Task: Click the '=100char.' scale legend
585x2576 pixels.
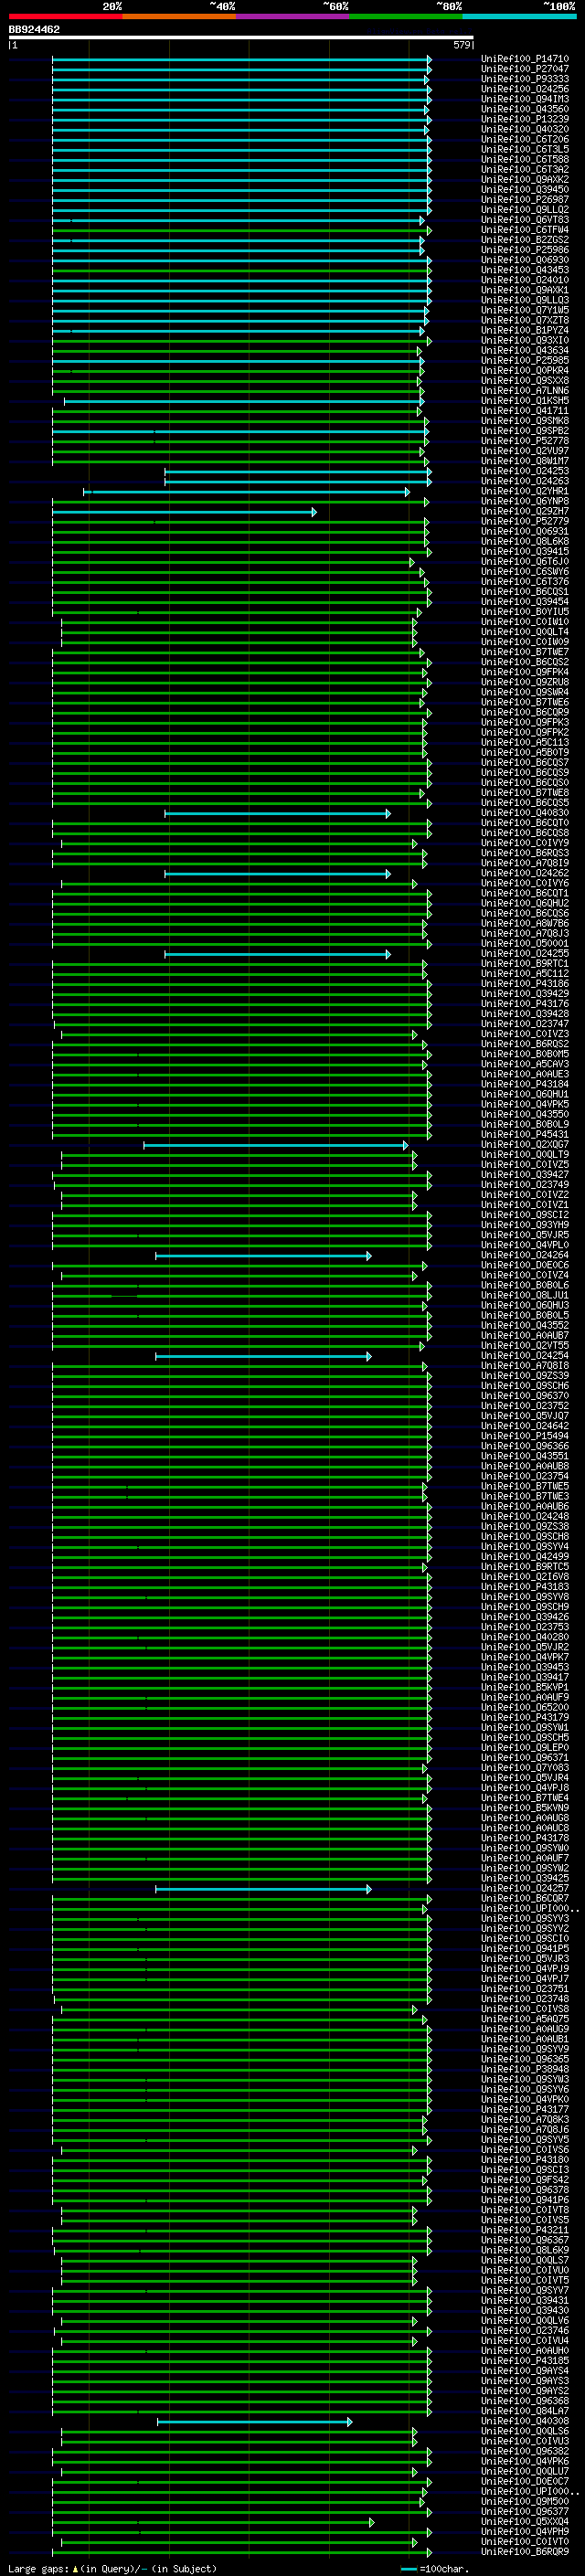Action: click(x=434, y=2569)
